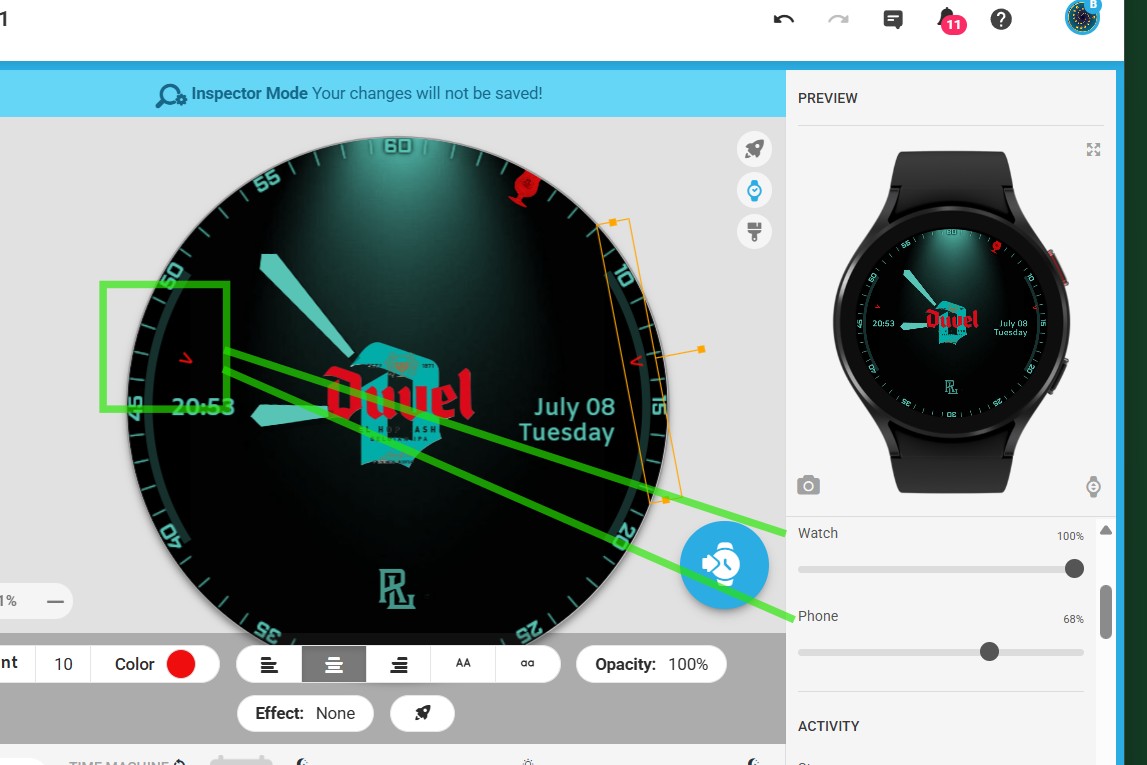Click the PREVIEW panel heading
The width and height of the screenshot is (1147, 765).
pos(827,98)
